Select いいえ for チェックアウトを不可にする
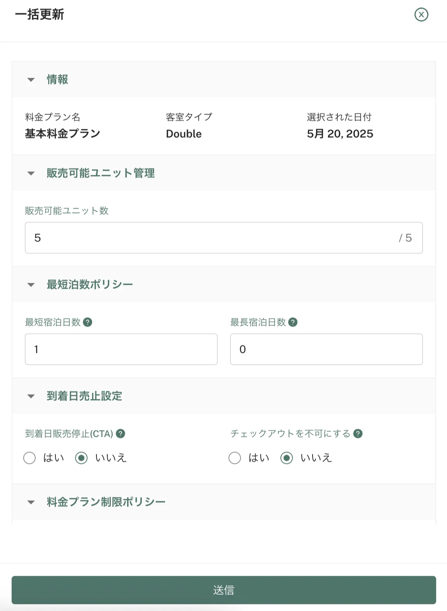The image size is (447, 611). 286,458
